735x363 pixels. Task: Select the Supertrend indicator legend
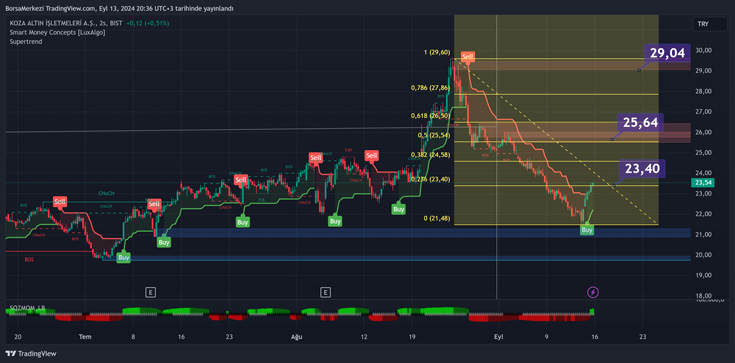26,42
